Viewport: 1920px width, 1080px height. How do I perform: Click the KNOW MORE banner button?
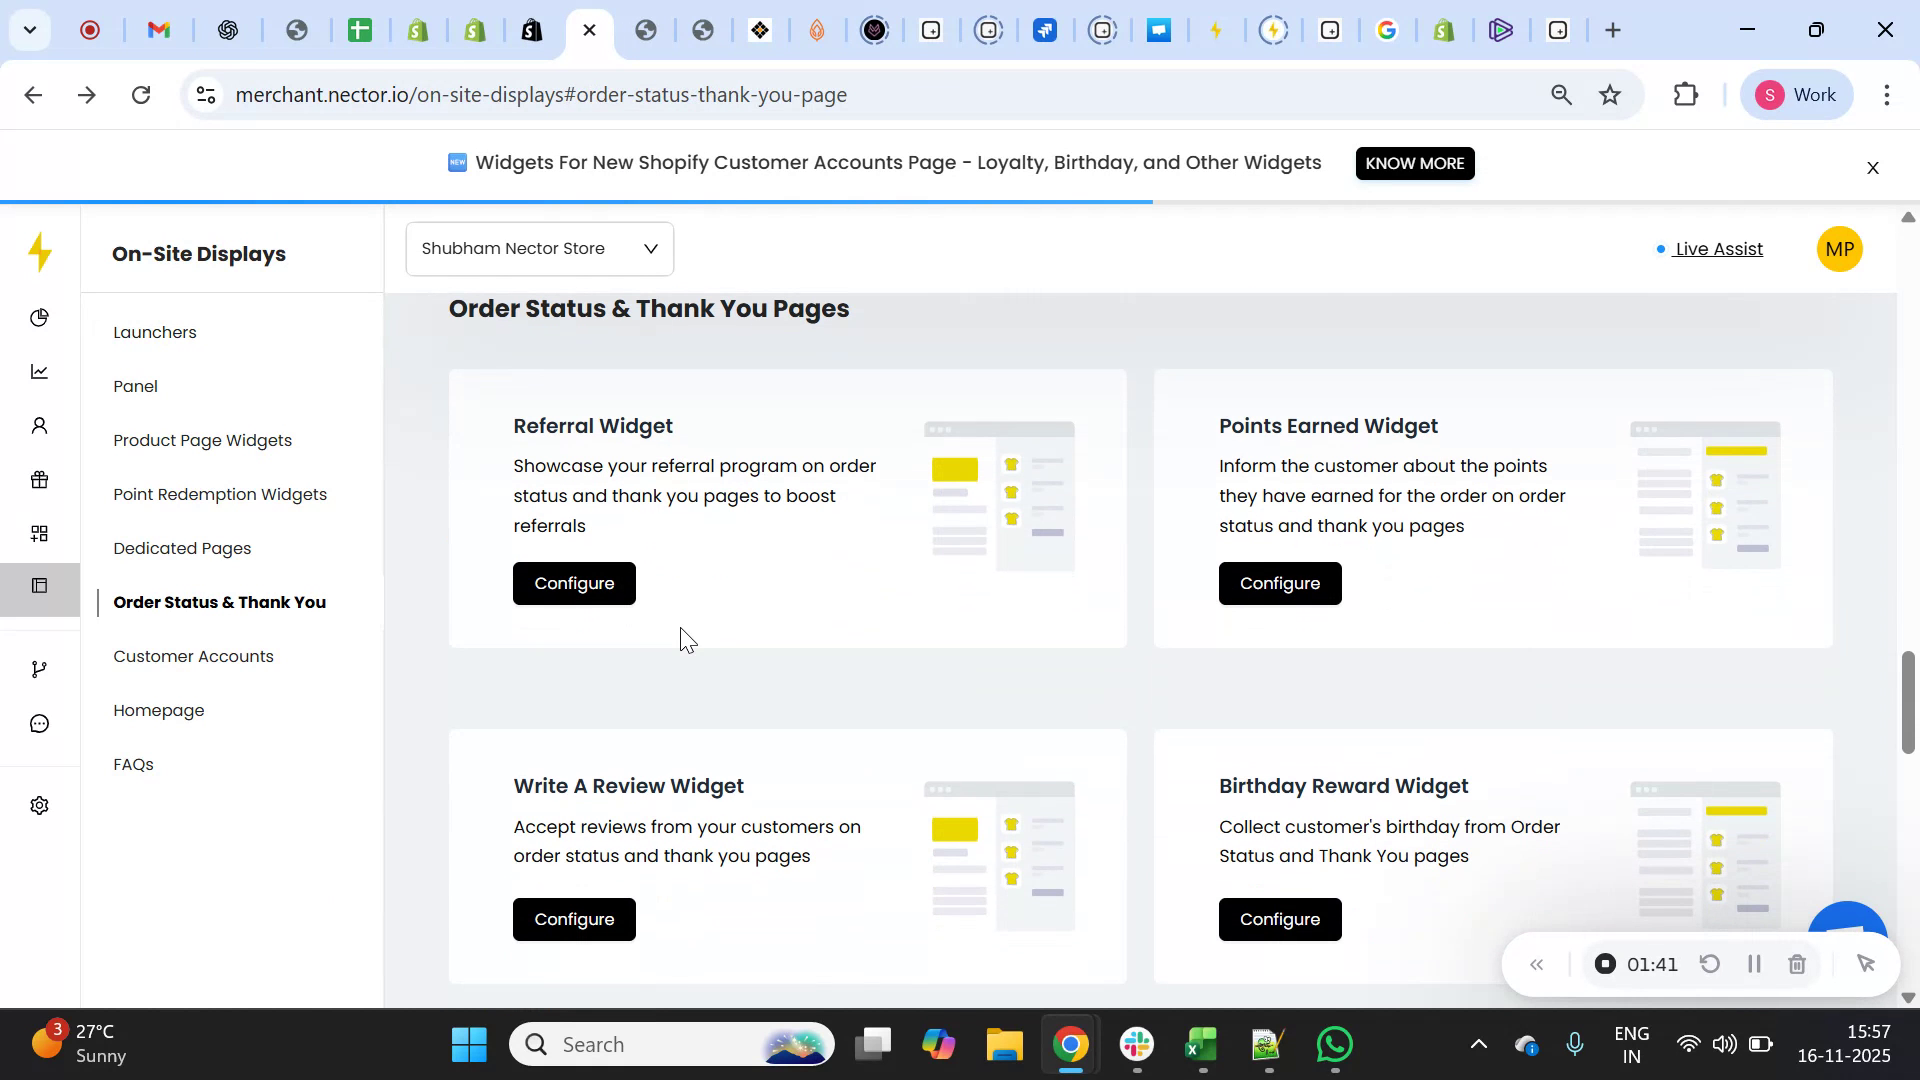(x=1414, y=164)
